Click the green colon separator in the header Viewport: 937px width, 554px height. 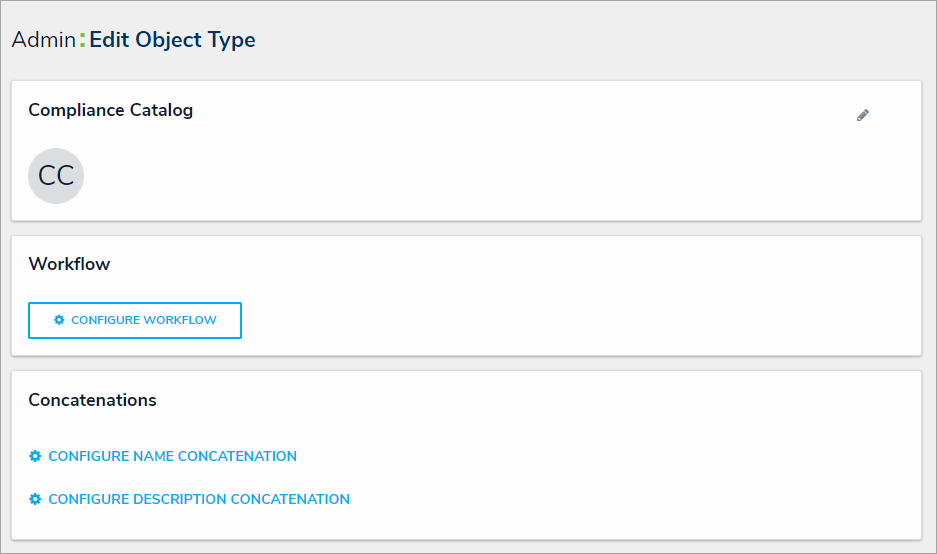pos(82,41)
